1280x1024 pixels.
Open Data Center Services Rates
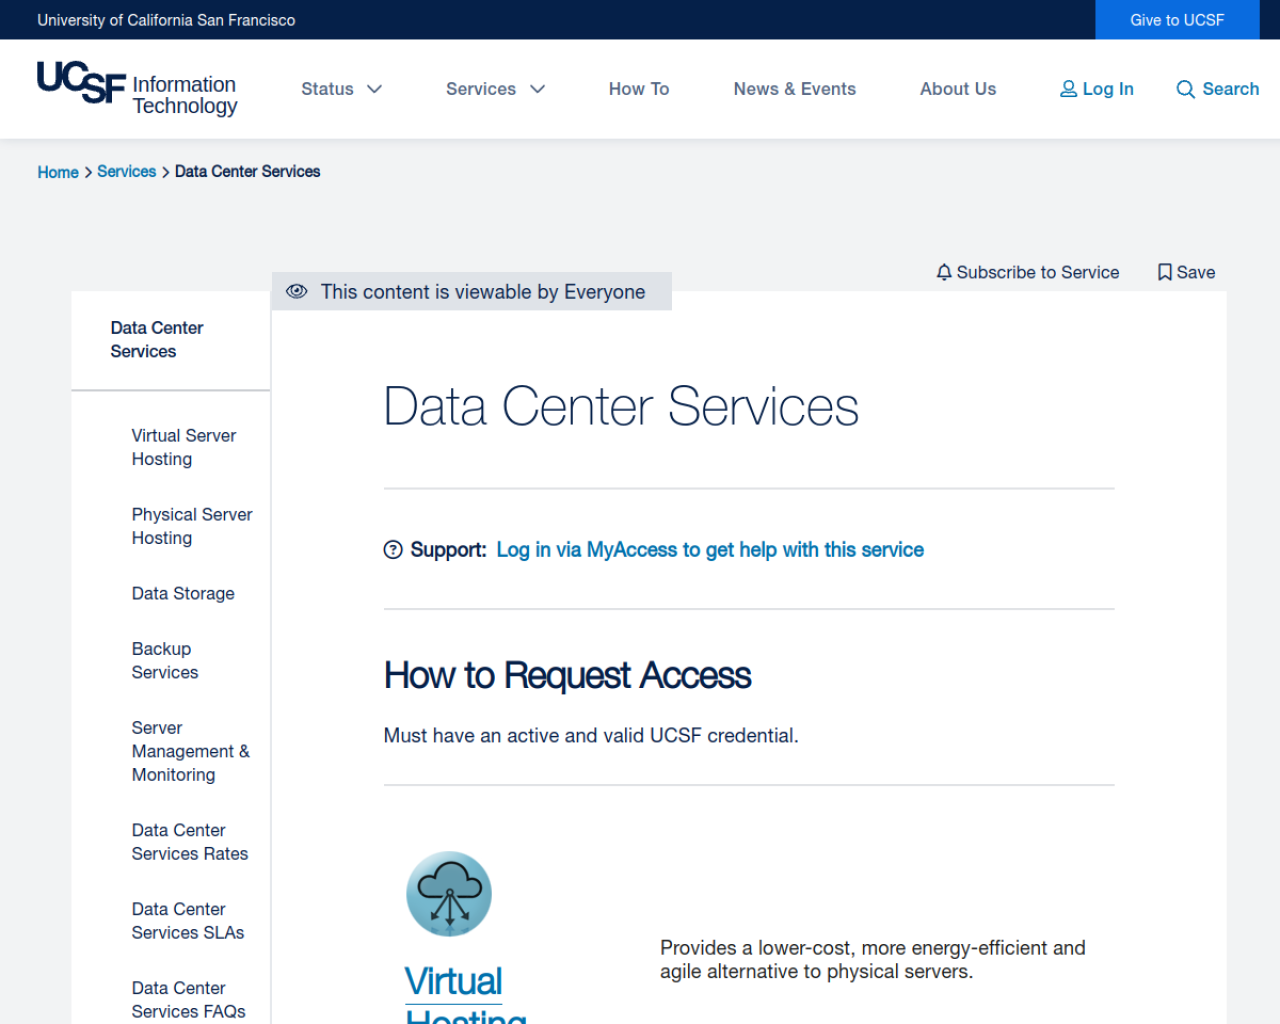pos(190,842)
